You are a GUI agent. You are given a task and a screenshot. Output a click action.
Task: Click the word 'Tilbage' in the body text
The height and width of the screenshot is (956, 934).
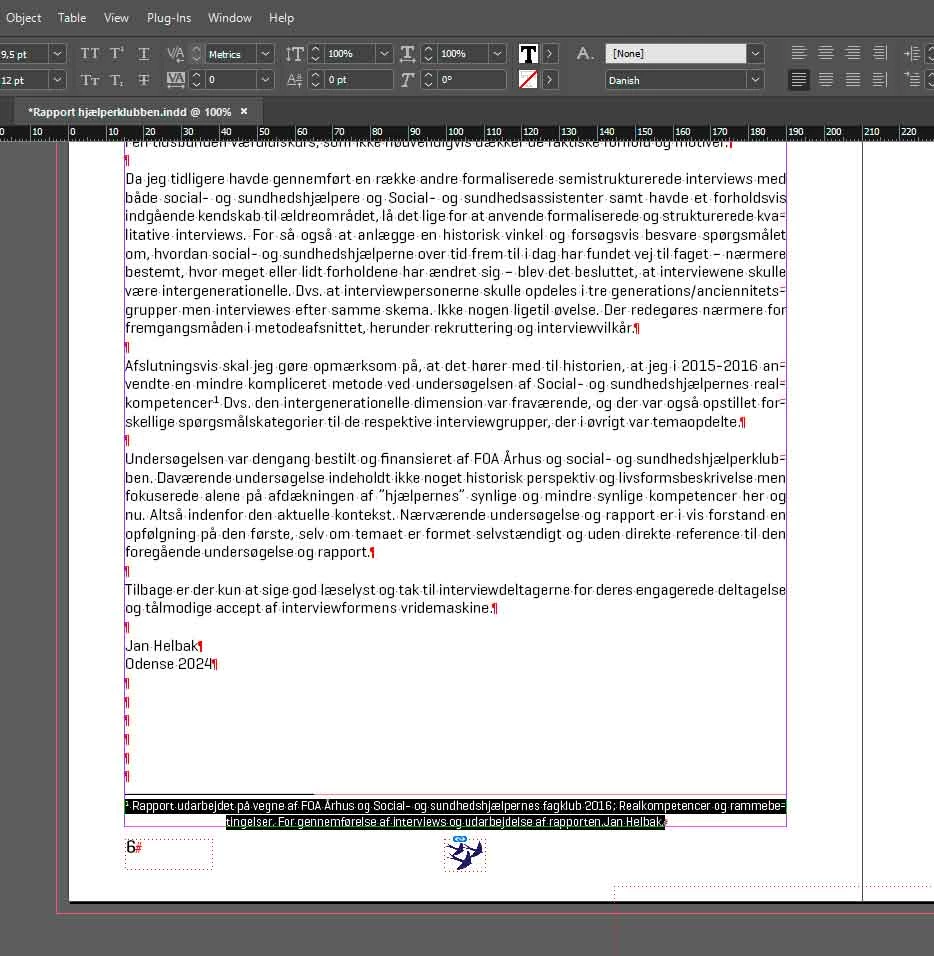pos(149,590)
